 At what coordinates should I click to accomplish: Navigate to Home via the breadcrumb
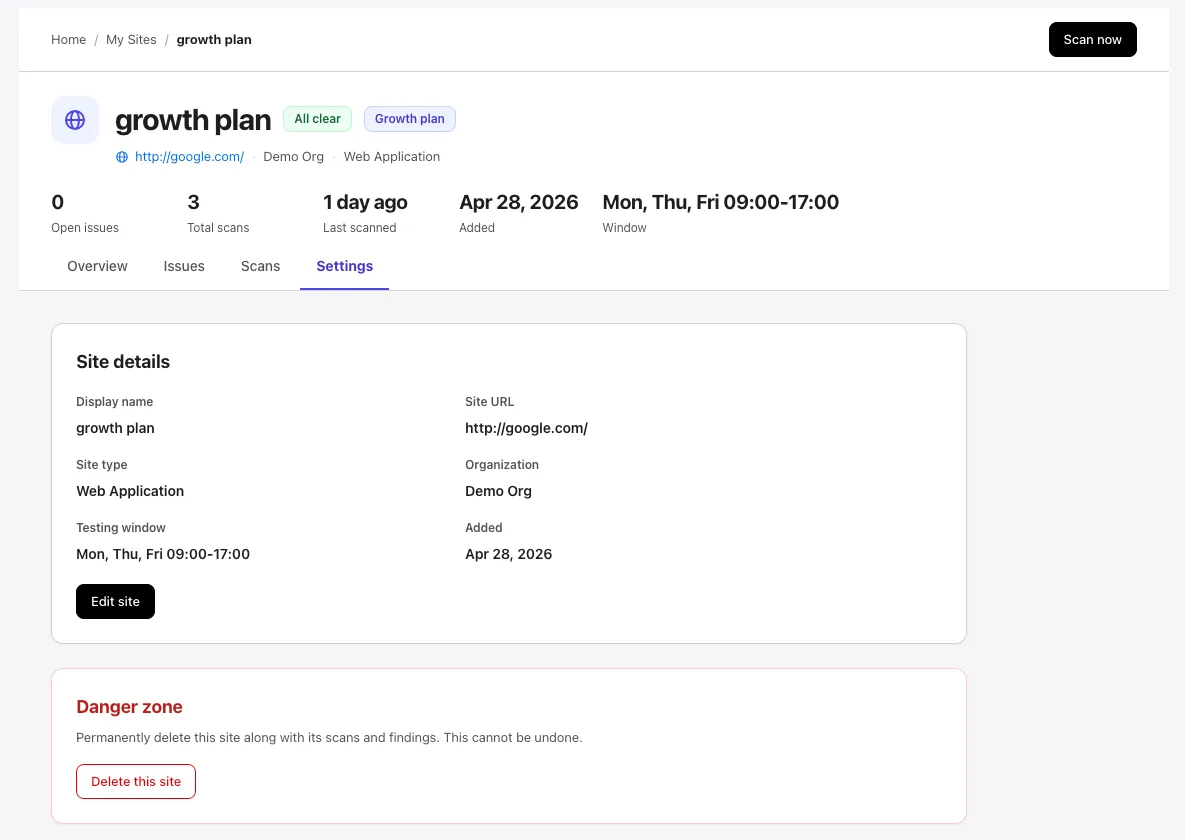coord(68,39)
